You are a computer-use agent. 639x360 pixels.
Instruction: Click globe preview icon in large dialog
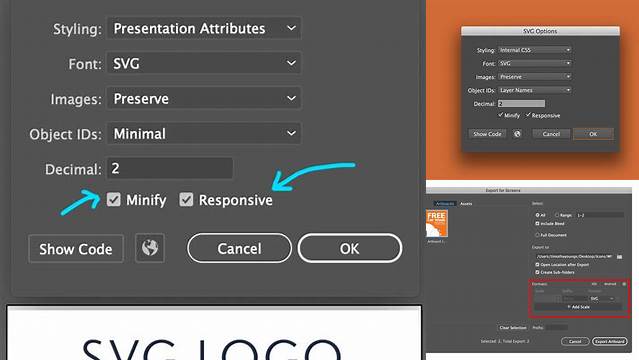pyautogui.click(x=150, y=248)
